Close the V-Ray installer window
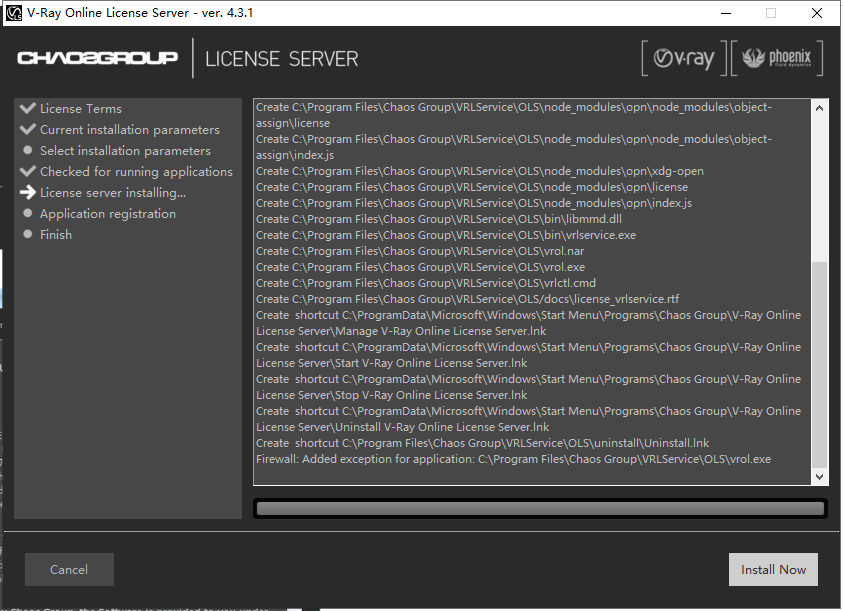This screenshot has width=843, height=611. tap(817, 13)
